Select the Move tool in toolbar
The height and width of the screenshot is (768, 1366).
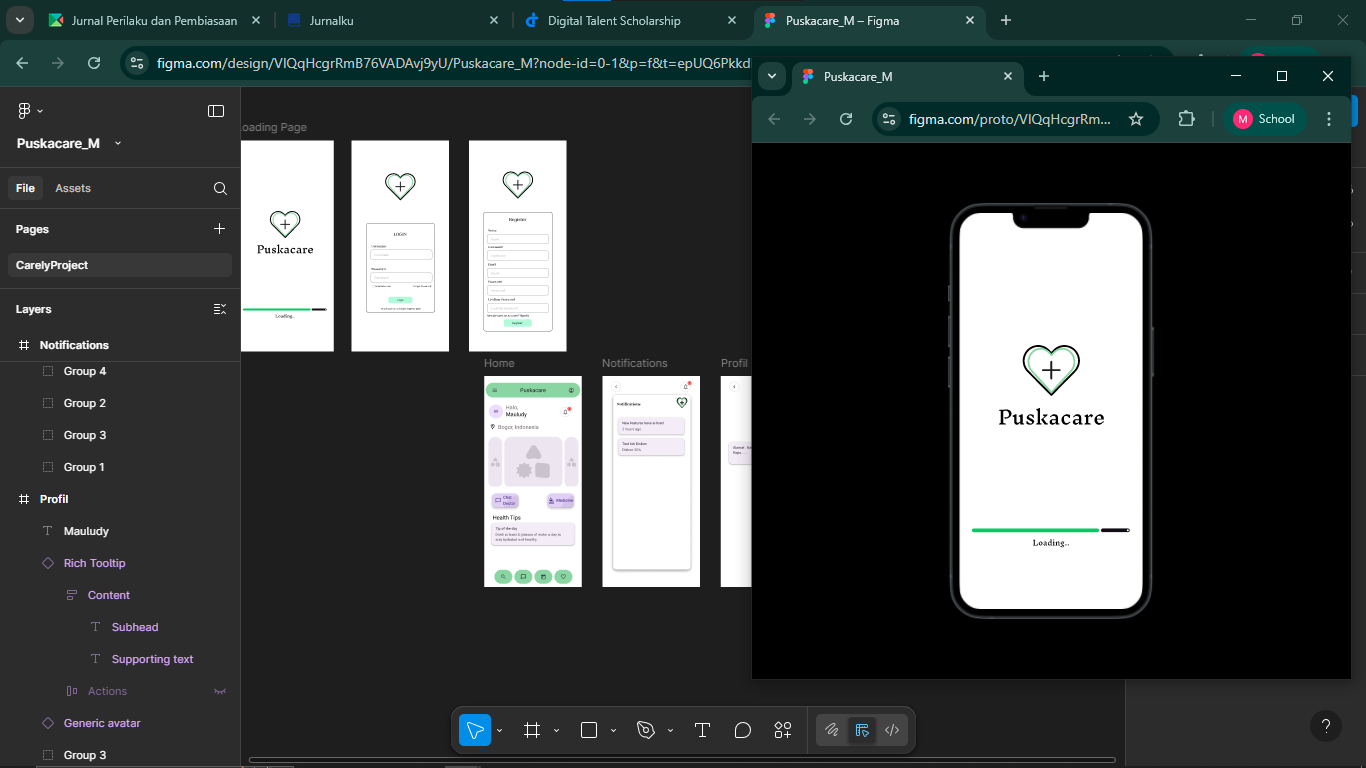(475, 730)
